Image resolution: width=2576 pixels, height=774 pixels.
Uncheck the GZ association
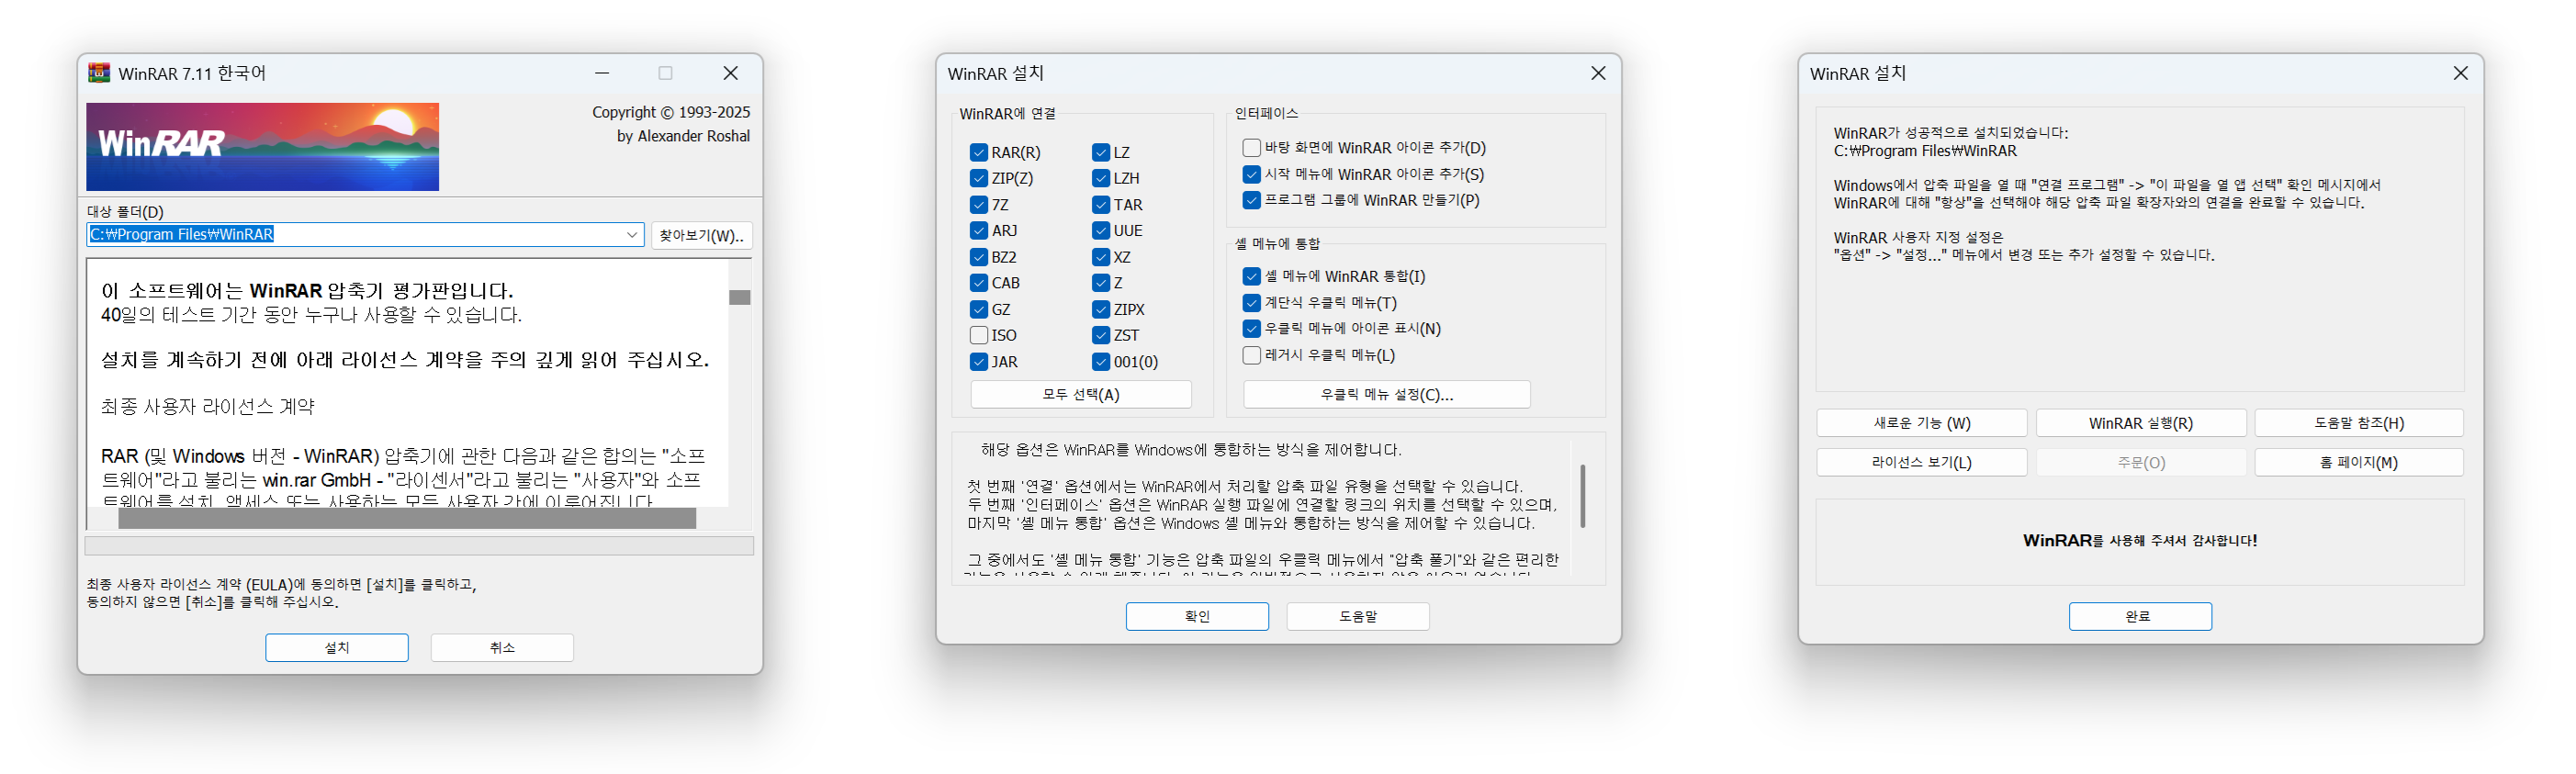pos(978,309)
